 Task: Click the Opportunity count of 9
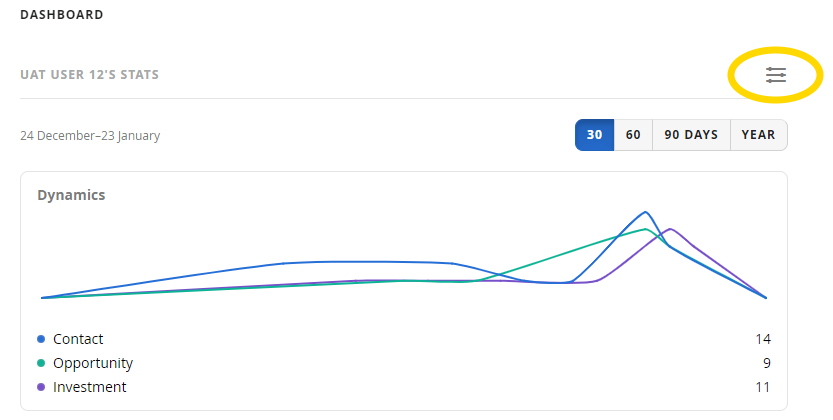[767, 363]
